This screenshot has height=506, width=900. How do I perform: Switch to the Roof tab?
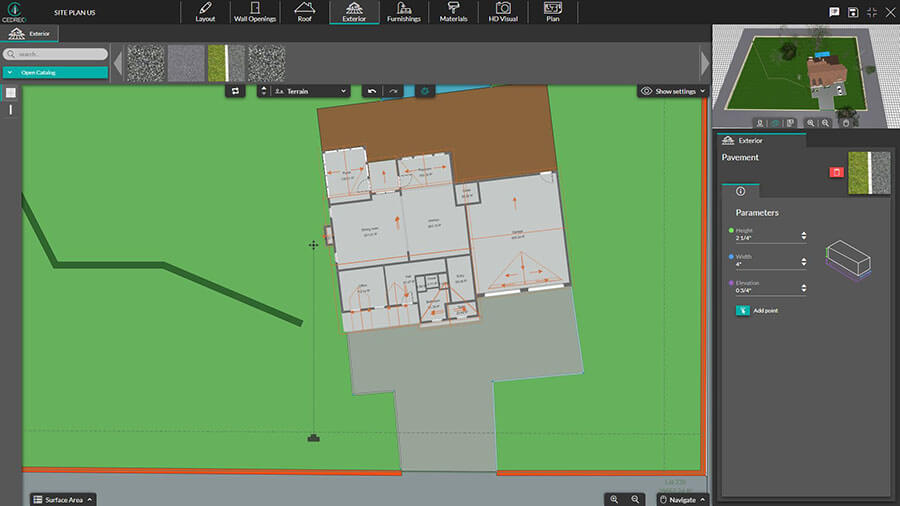304,12
